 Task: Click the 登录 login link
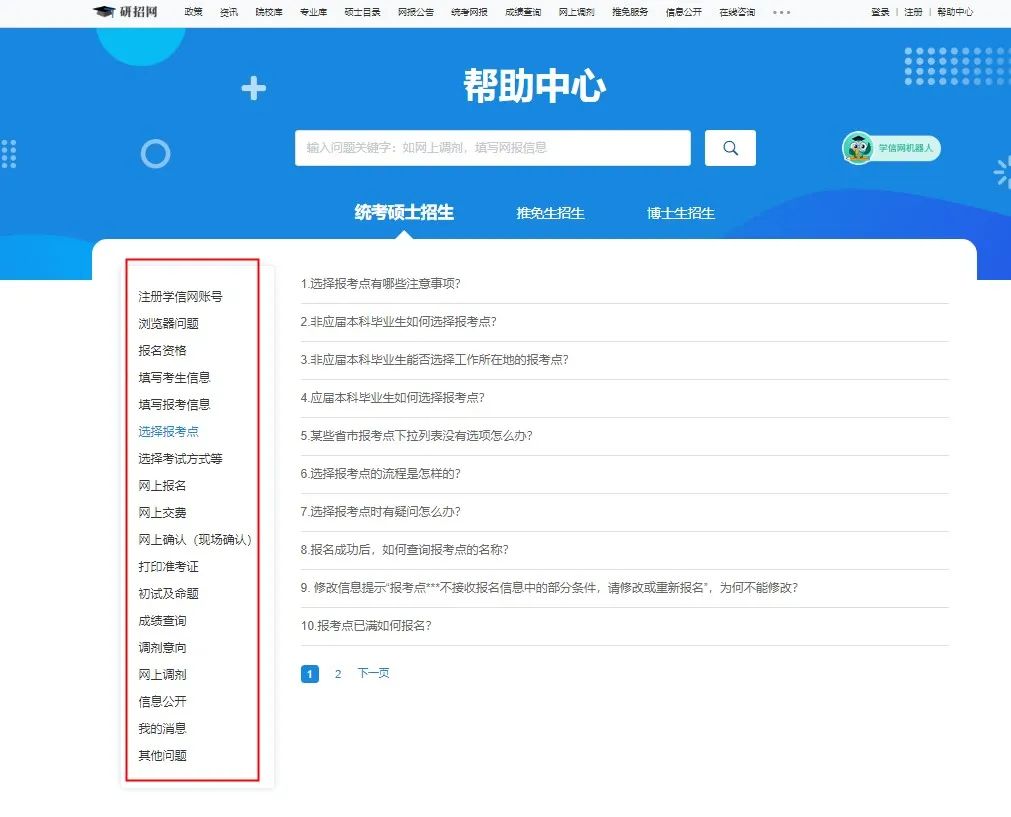(x=880, y=12)
